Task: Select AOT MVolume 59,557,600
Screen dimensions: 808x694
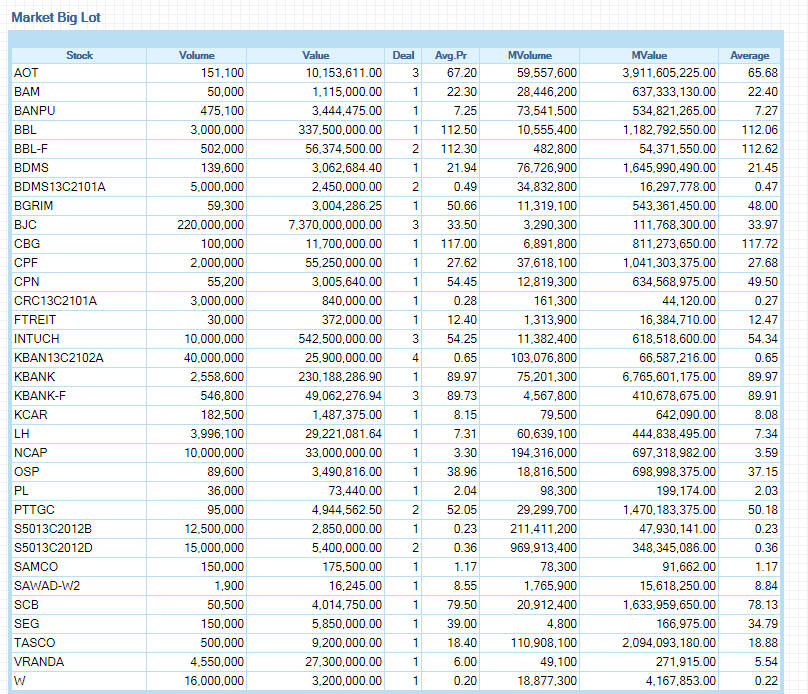Action: [x=547, y=73]
